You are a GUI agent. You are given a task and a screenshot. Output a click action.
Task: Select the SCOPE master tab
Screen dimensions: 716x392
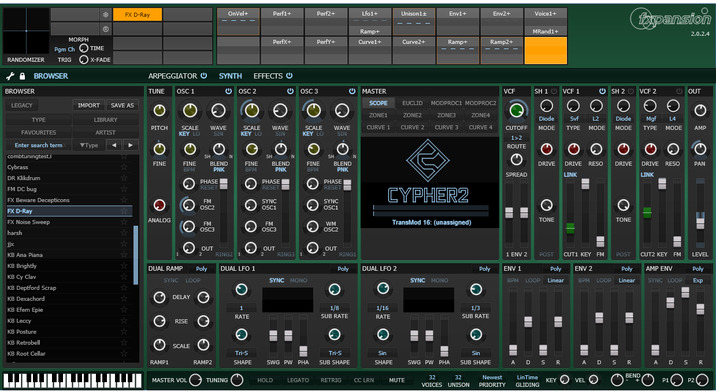click(x=378, y=103)
